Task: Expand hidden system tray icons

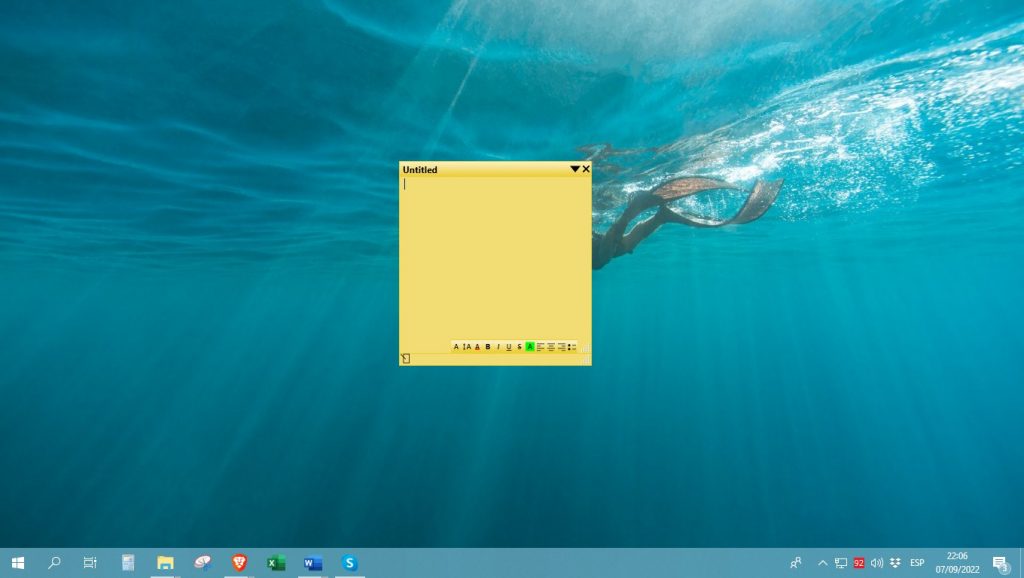Action: (822, 562)
